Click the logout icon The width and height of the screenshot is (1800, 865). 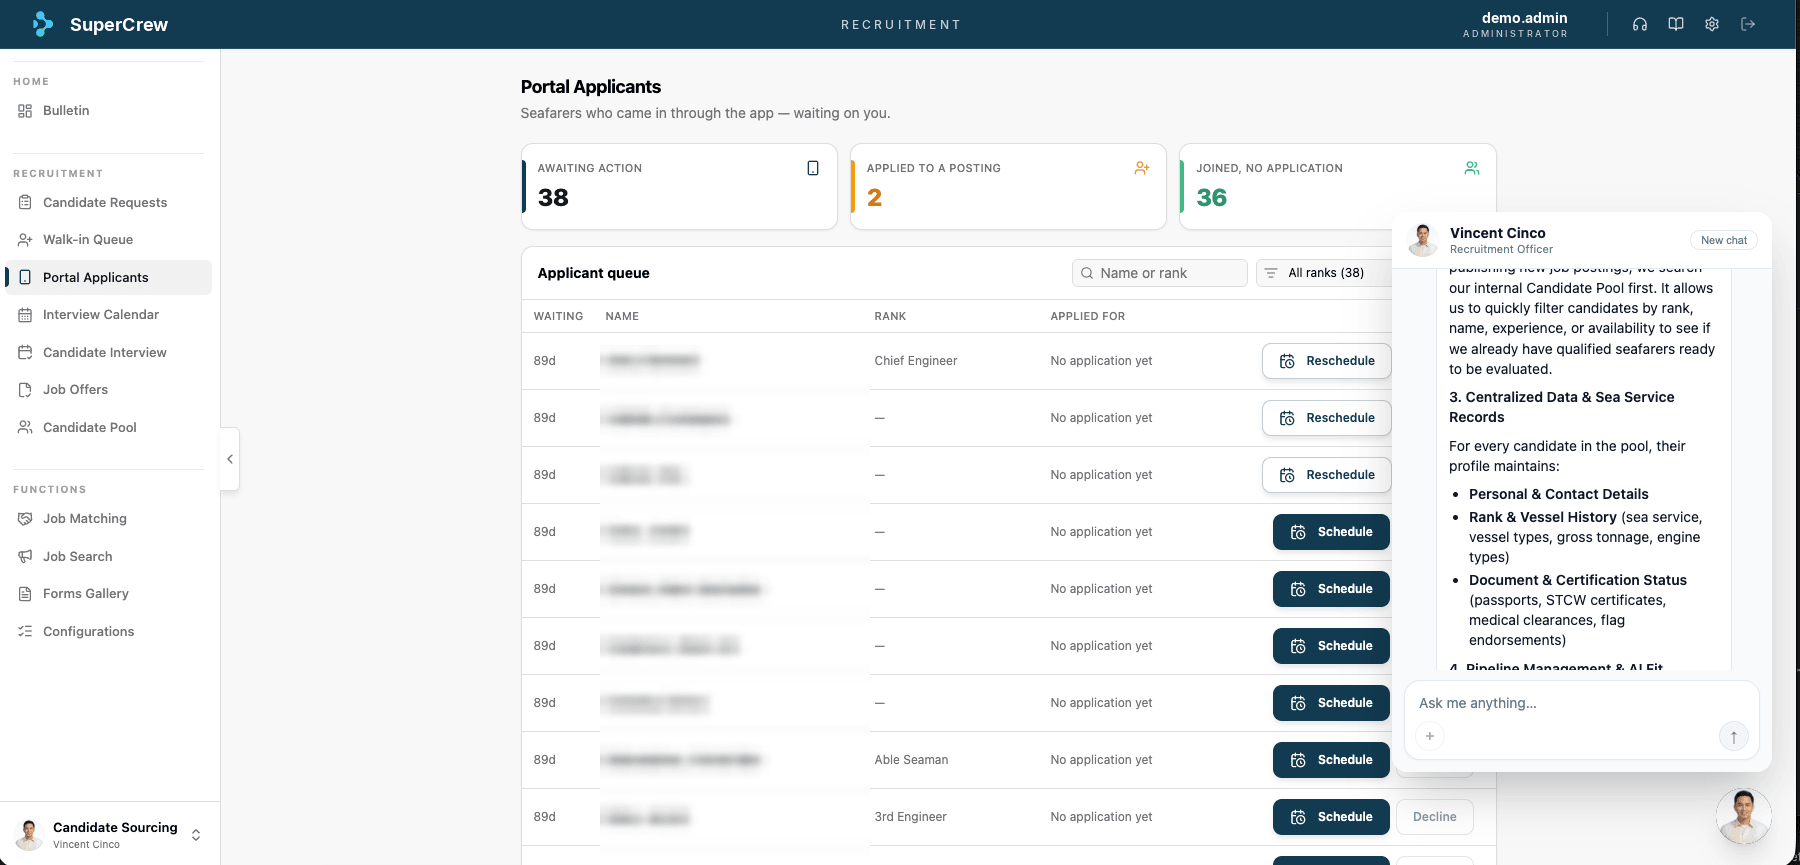click(1748, 24)
